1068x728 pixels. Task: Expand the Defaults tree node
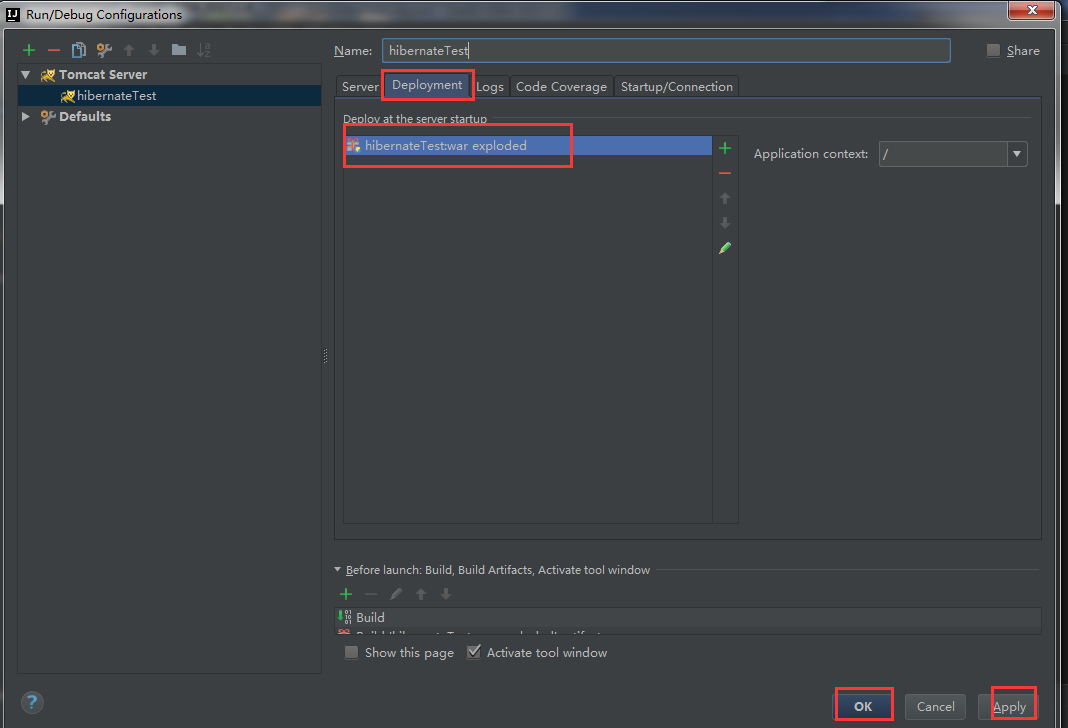coord(26,116)
